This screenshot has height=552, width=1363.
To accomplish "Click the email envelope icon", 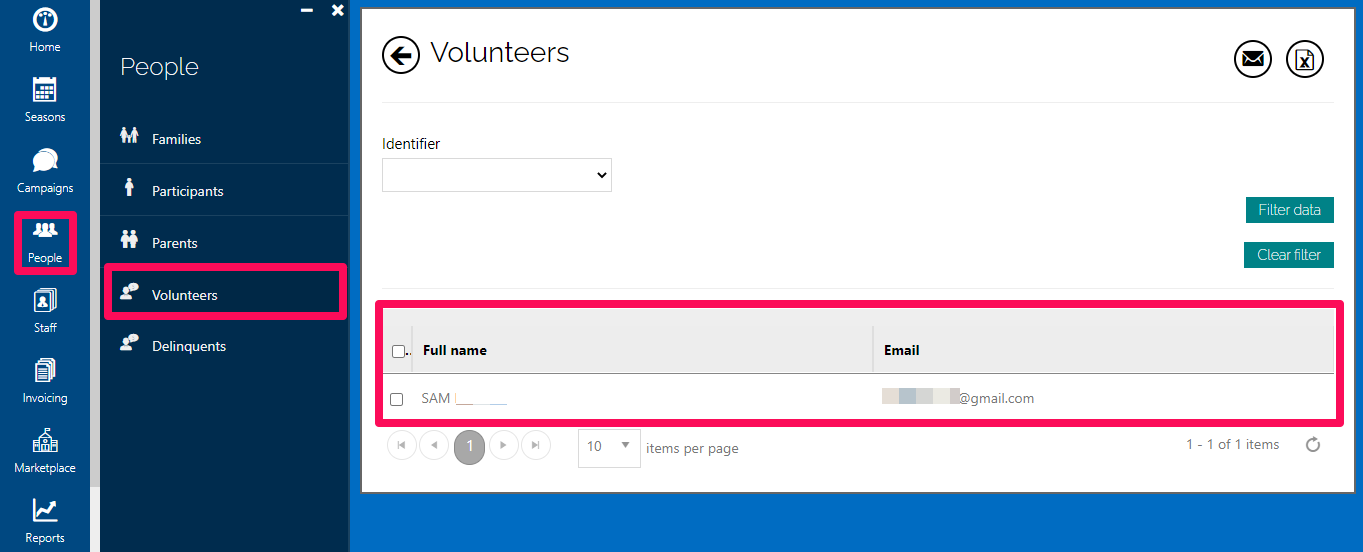I will pos(1252,59).
